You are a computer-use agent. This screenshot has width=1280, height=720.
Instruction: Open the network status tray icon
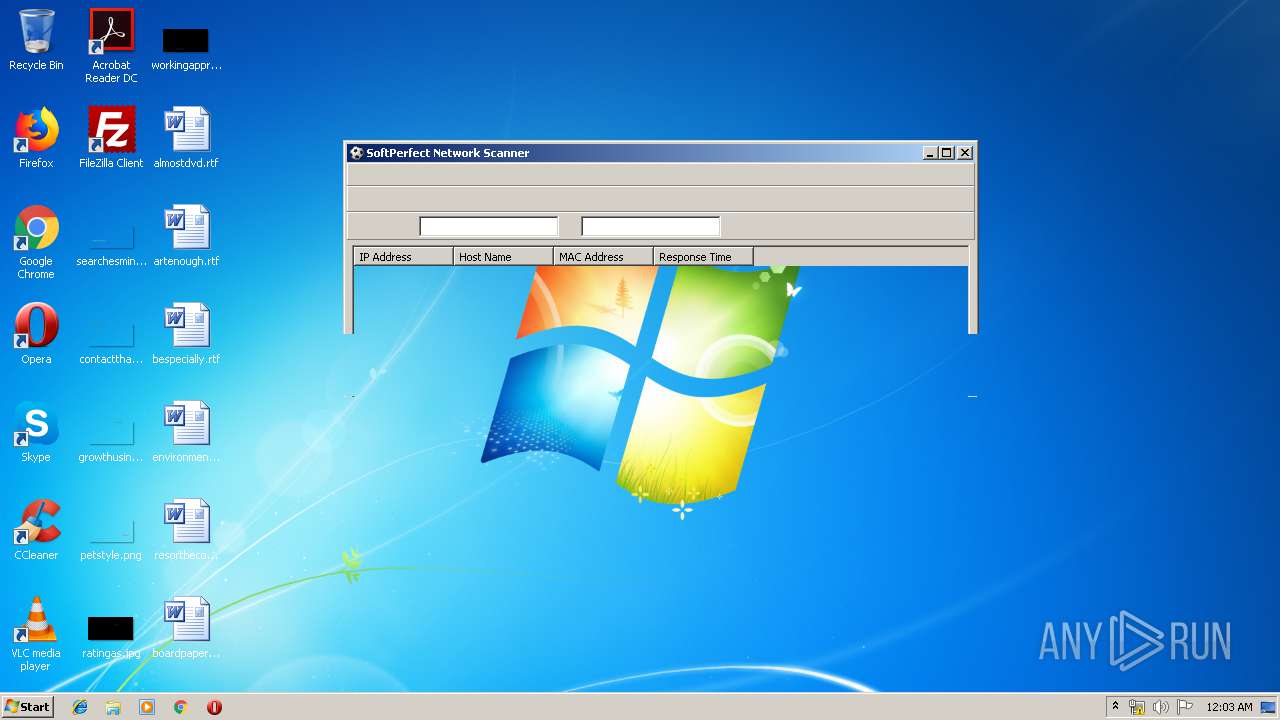click(x=1137, y=707)
